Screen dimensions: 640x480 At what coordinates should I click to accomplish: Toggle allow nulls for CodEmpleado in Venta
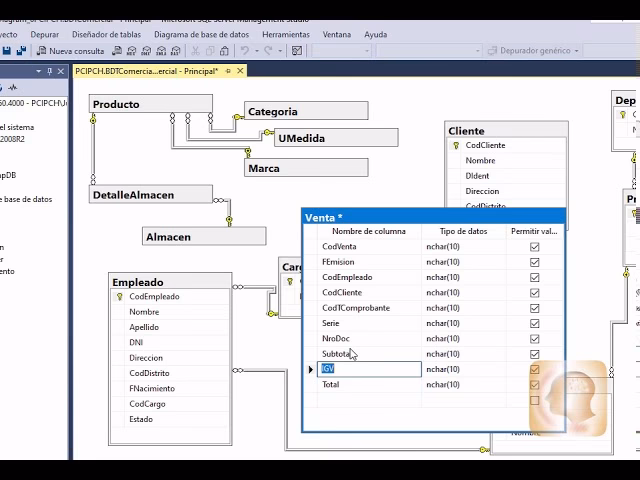(534, 278)
